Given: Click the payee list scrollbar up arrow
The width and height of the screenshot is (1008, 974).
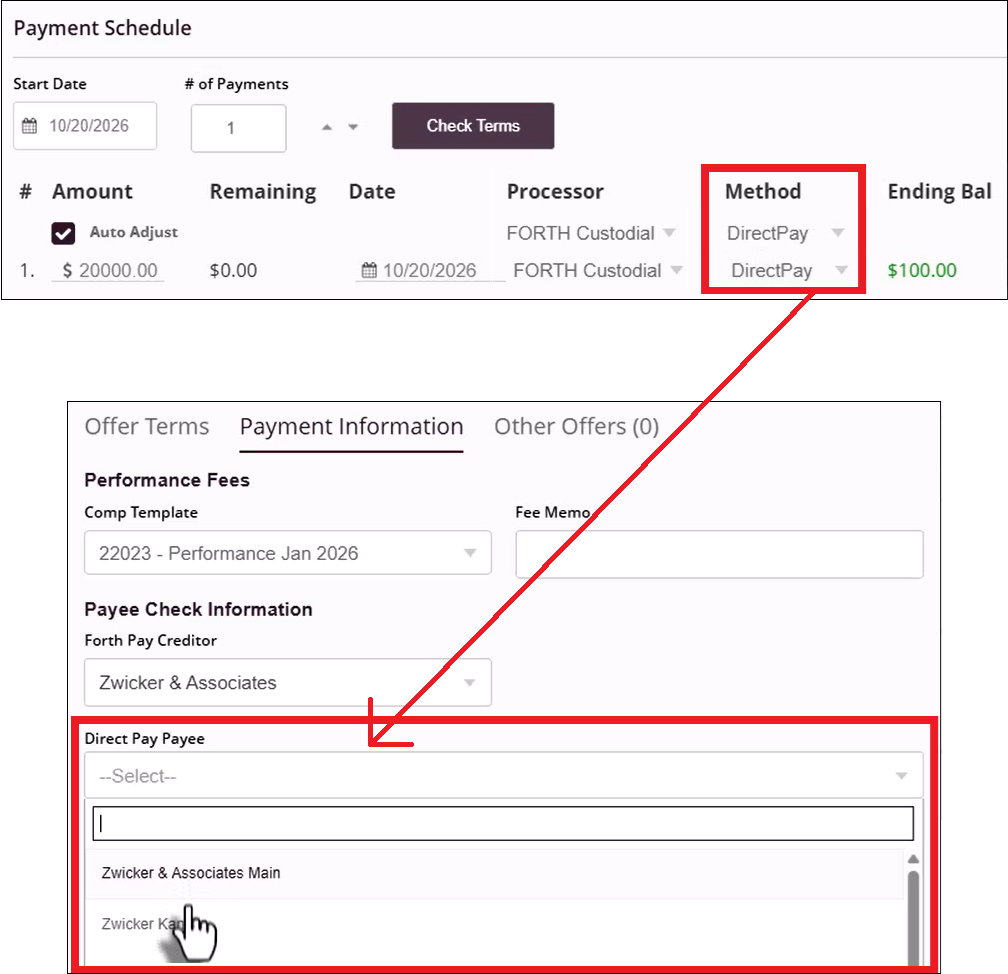Looking at the screenshot, I should pos(913,860).
